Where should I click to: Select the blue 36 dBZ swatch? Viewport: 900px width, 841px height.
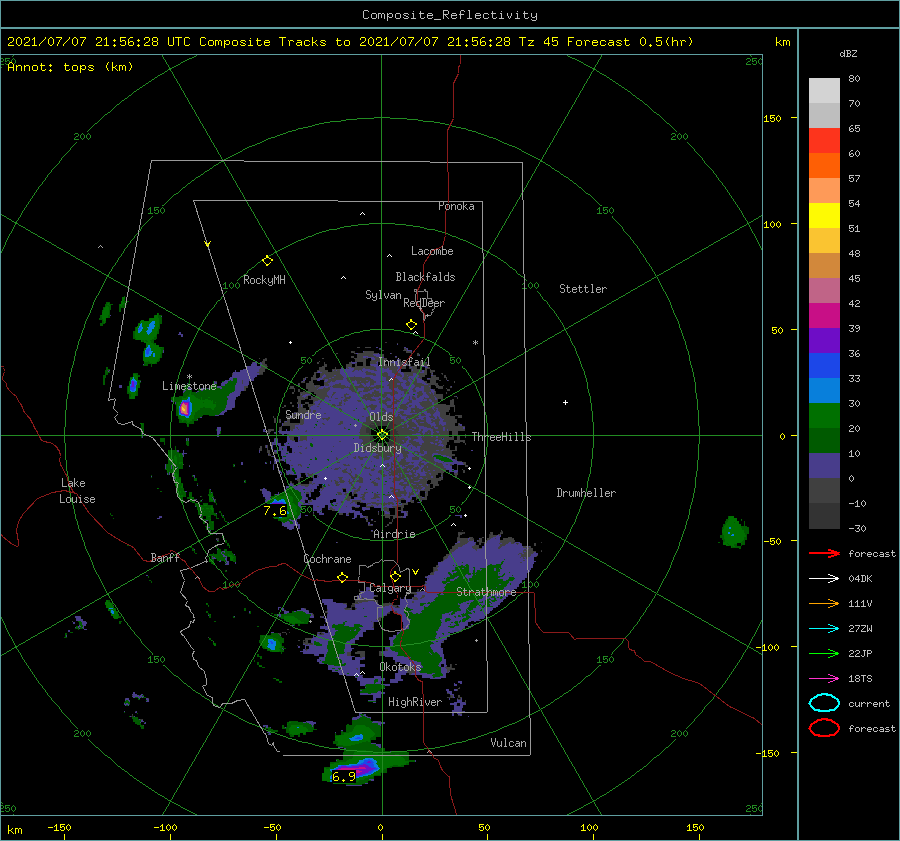point(824,365)
